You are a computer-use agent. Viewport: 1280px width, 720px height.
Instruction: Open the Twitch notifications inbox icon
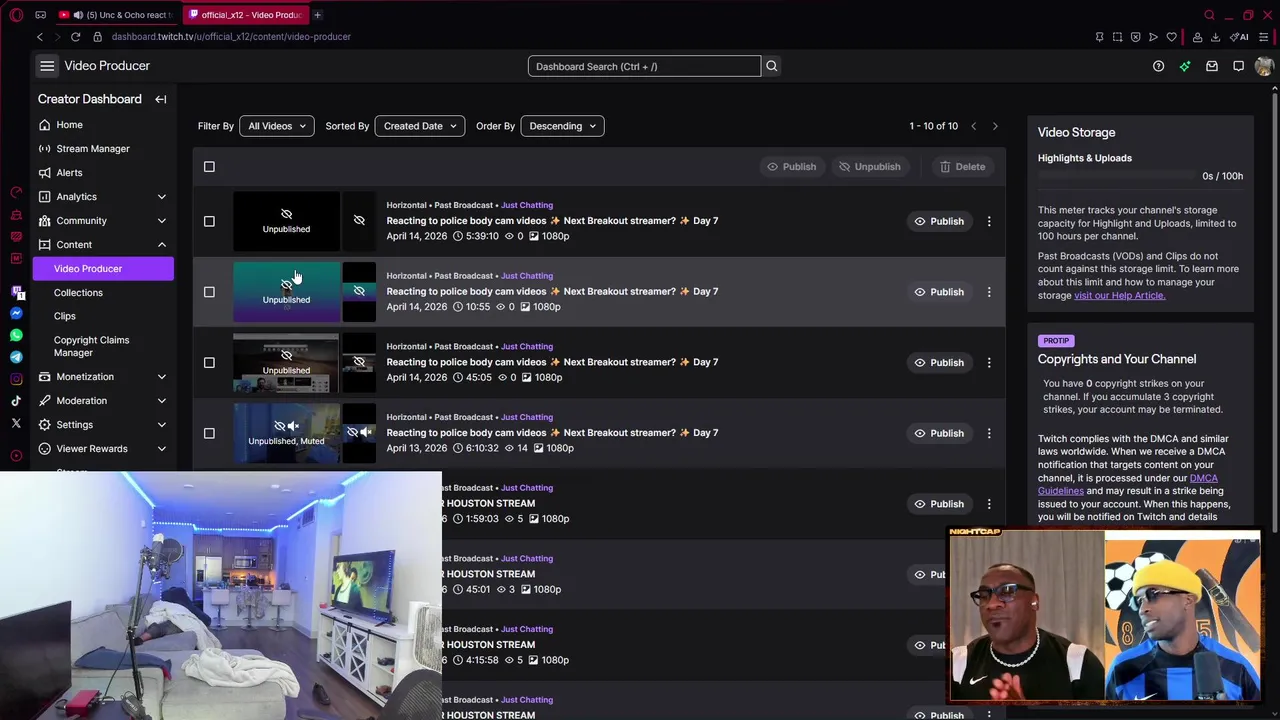click(x=1212, y=66)
